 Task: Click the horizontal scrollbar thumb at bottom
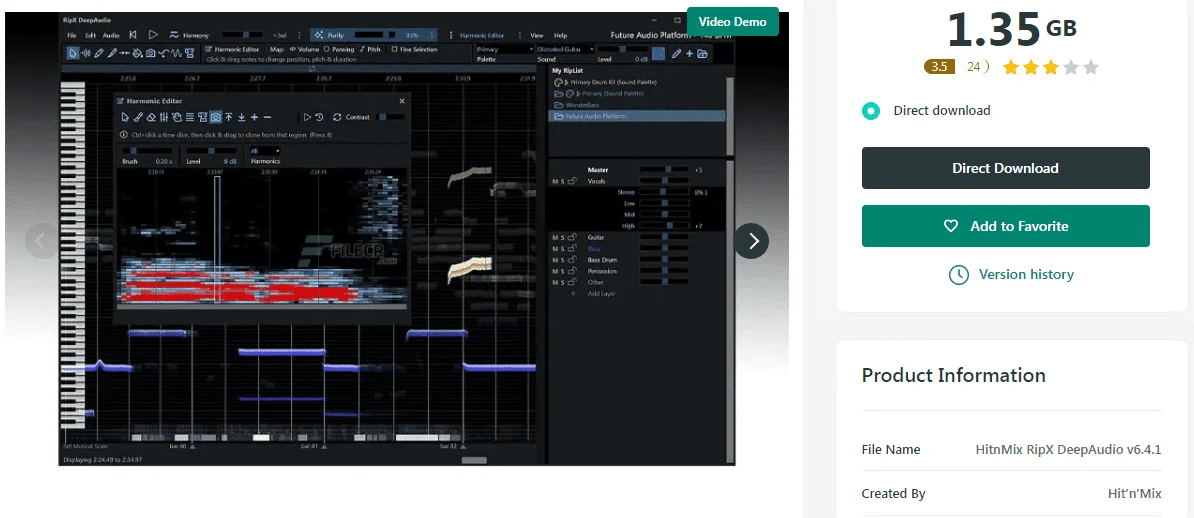point(474,459)
